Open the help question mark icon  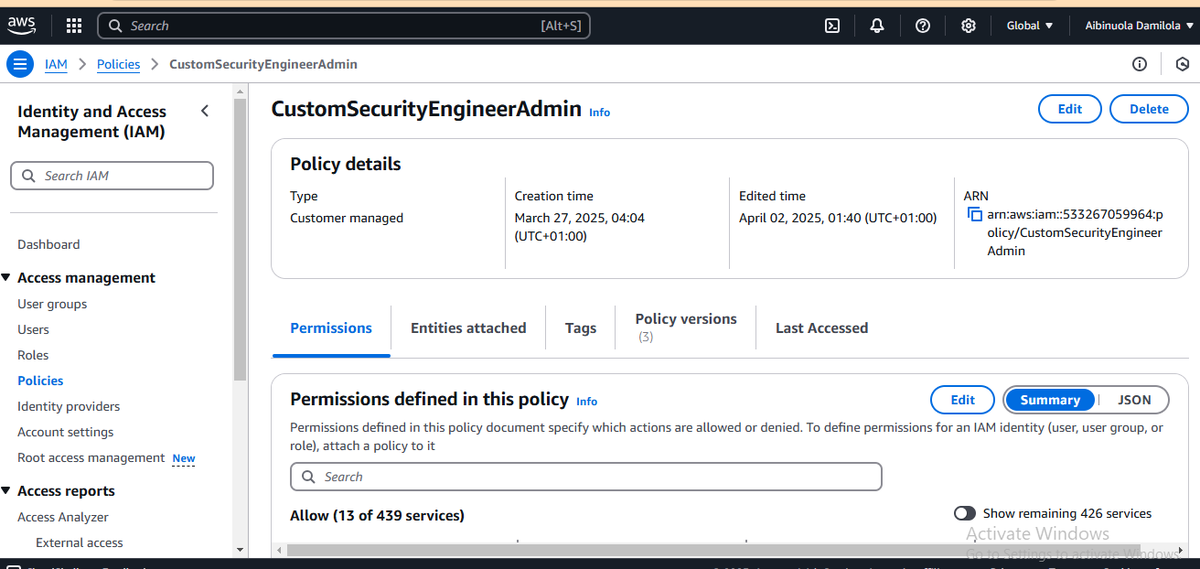(x=923, y=25)
